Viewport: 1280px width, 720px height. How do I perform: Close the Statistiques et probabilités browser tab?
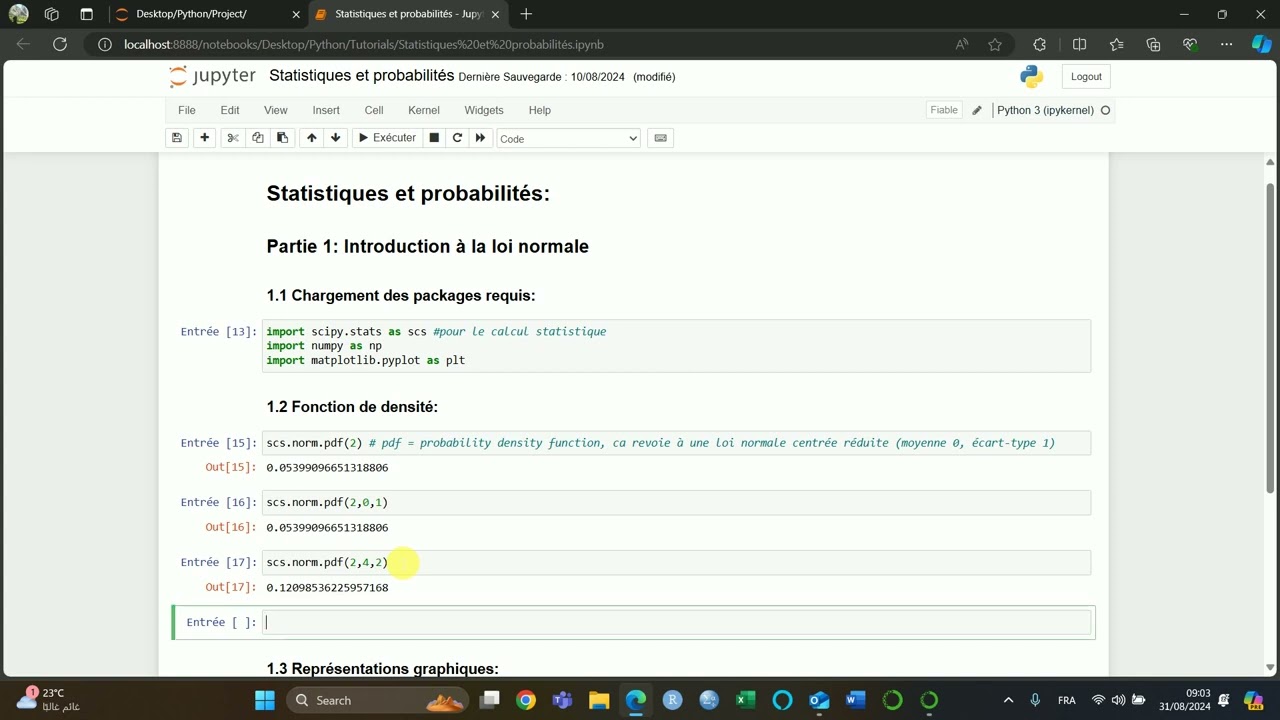[x=497, y=14]
